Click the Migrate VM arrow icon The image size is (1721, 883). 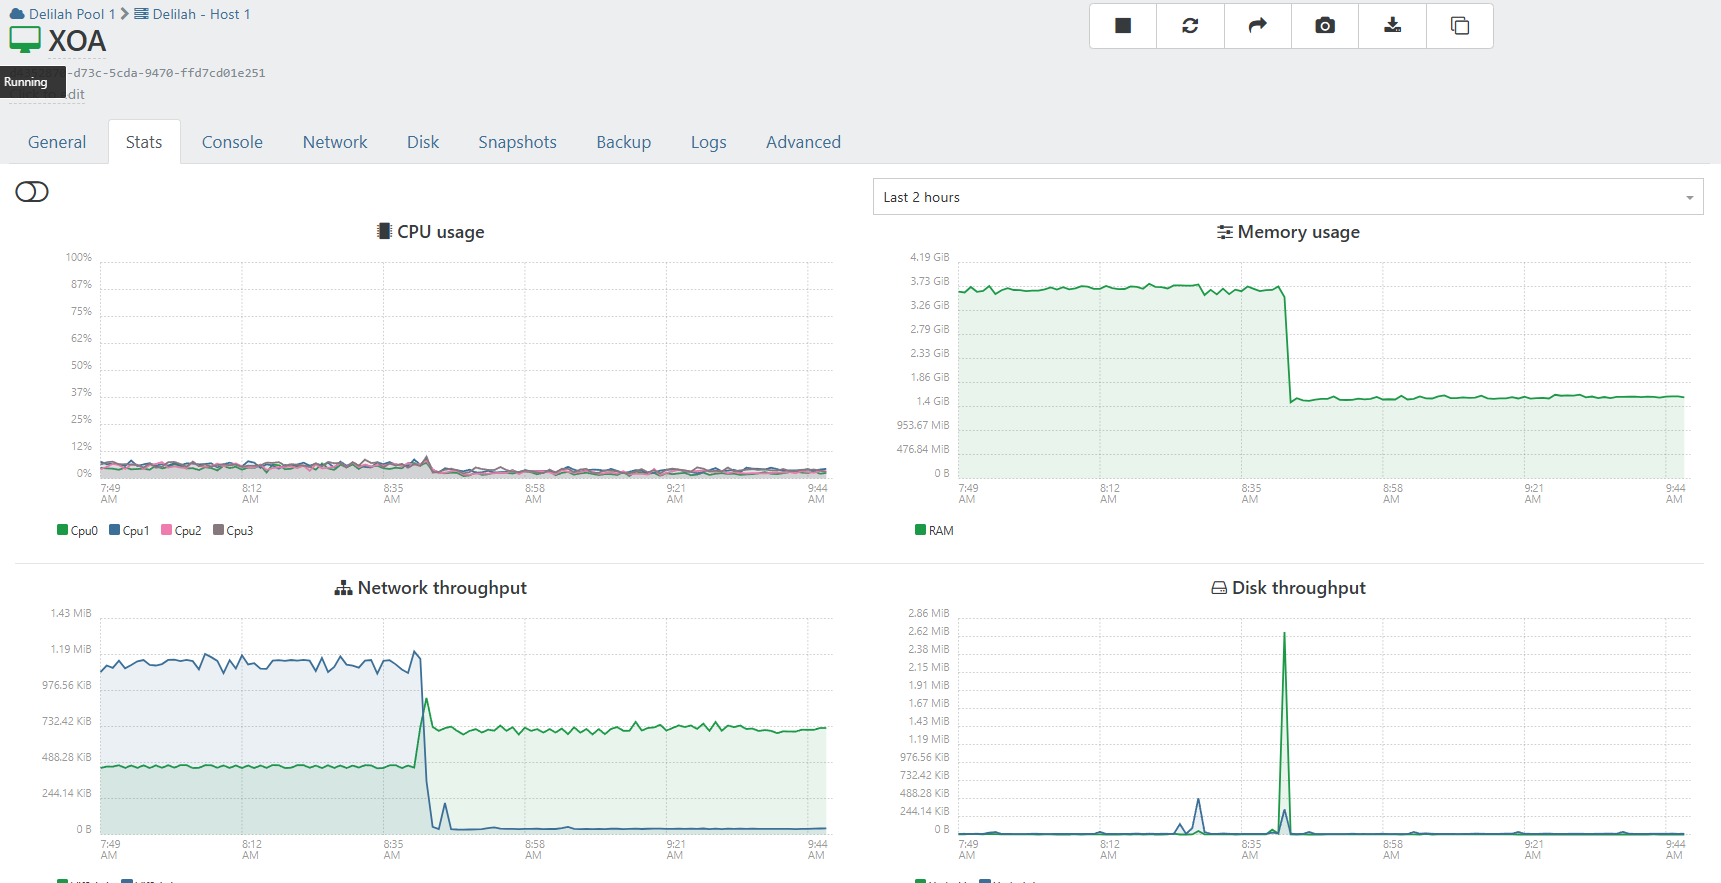(1258, 26)
